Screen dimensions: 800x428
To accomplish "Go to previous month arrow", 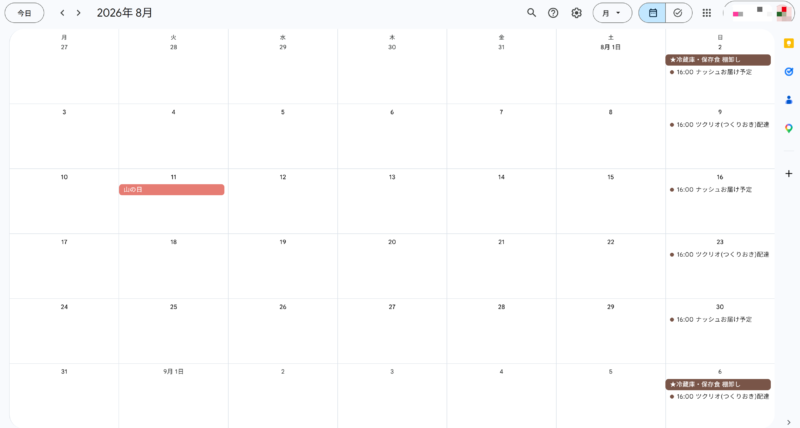I will (x=62, y=13).
